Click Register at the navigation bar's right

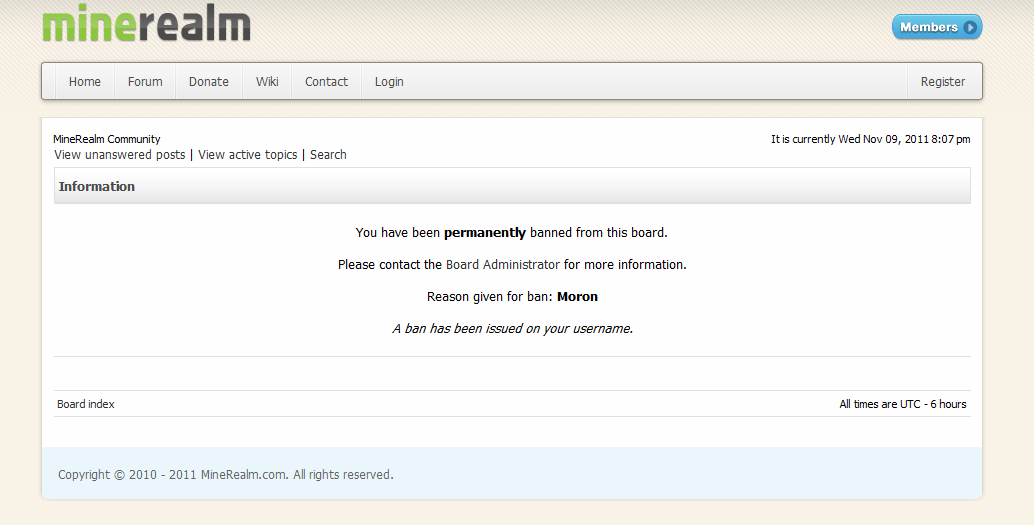coord(943,82)
